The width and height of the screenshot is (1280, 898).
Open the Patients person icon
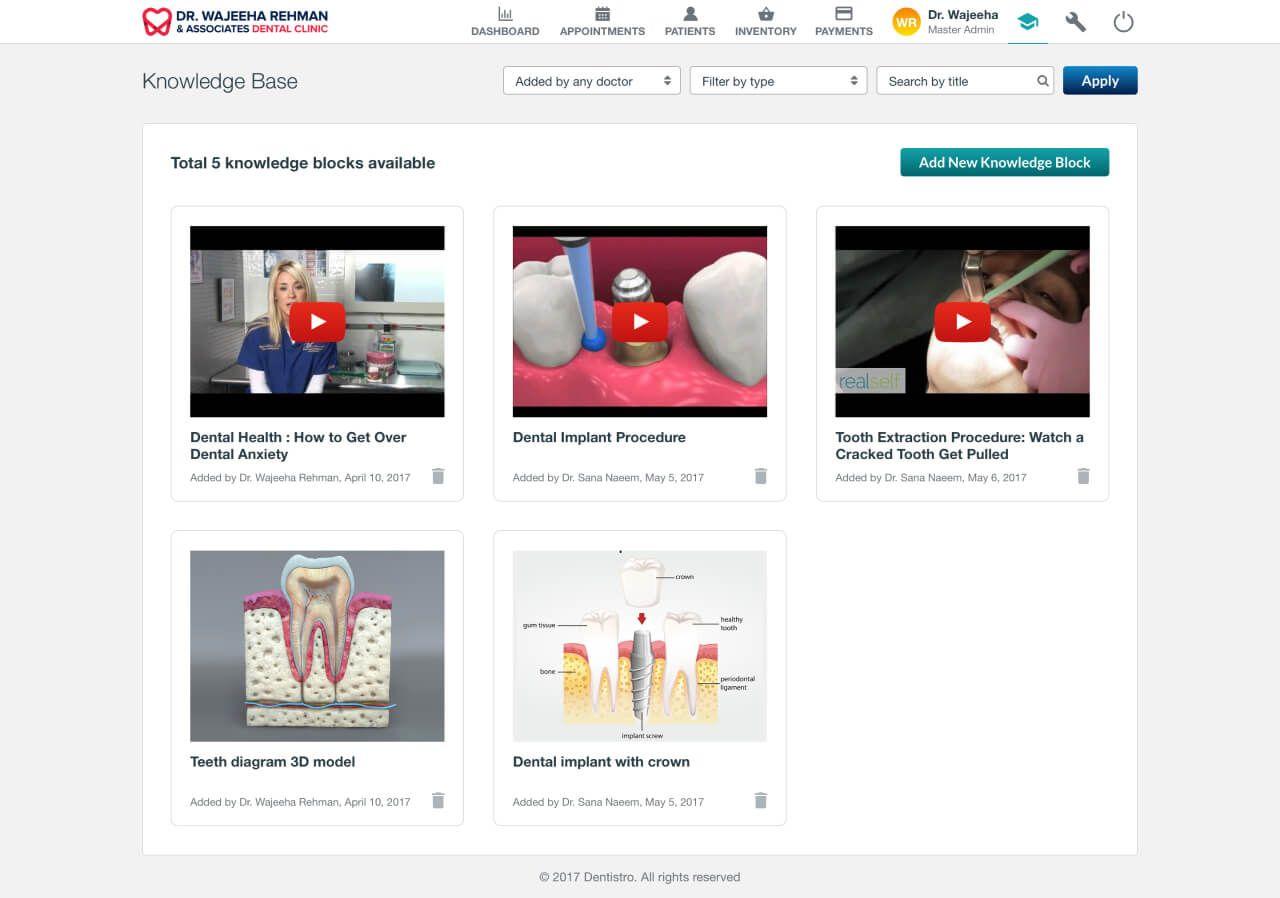click(690, 14)
